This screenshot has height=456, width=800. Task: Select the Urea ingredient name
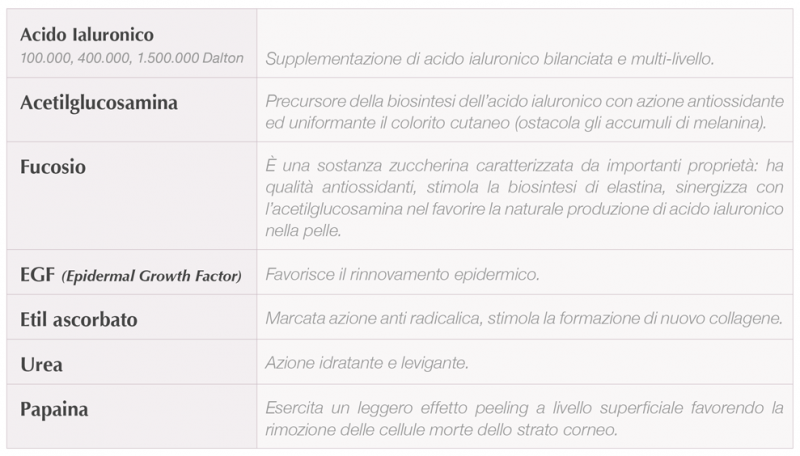click(41, 365)
